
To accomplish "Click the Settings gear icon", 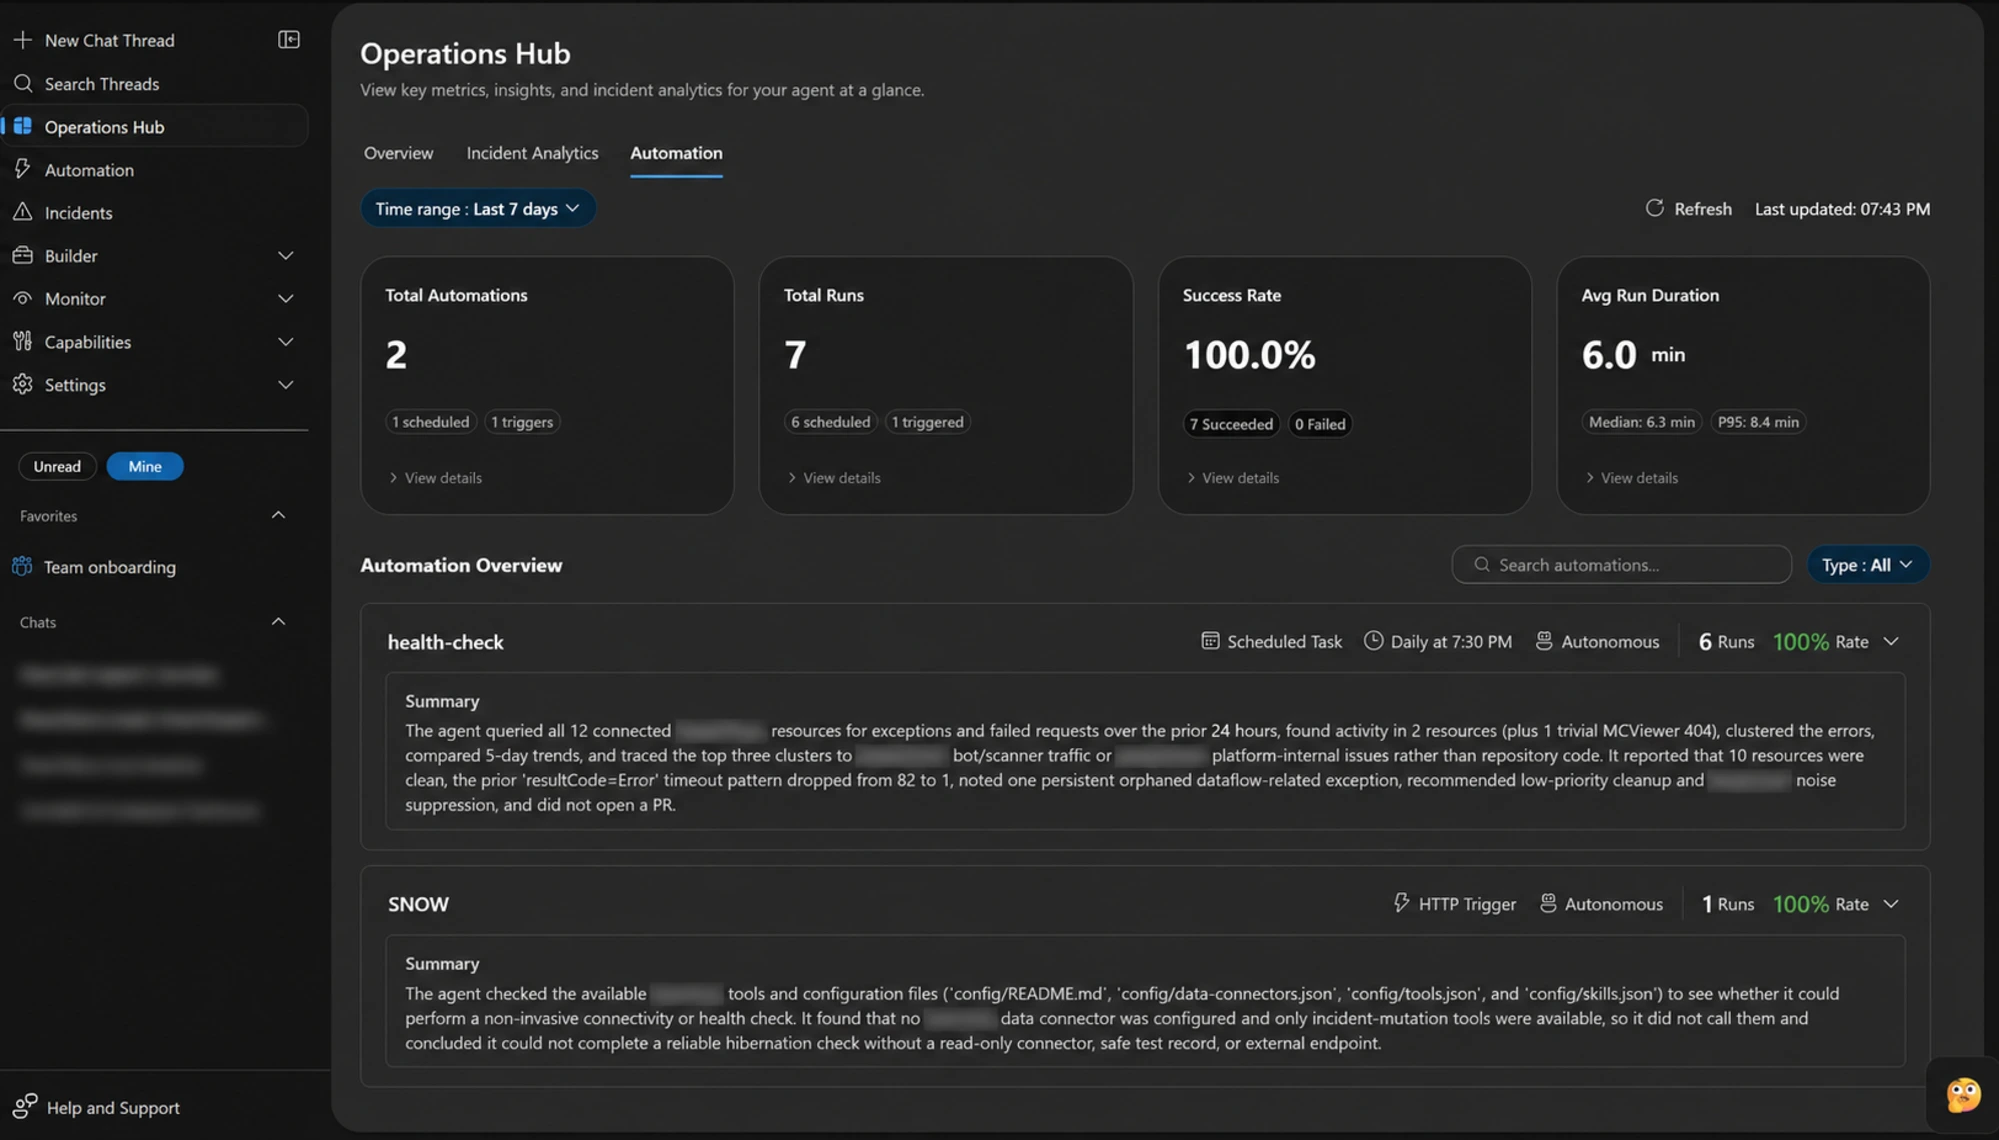I will (22, 384).
